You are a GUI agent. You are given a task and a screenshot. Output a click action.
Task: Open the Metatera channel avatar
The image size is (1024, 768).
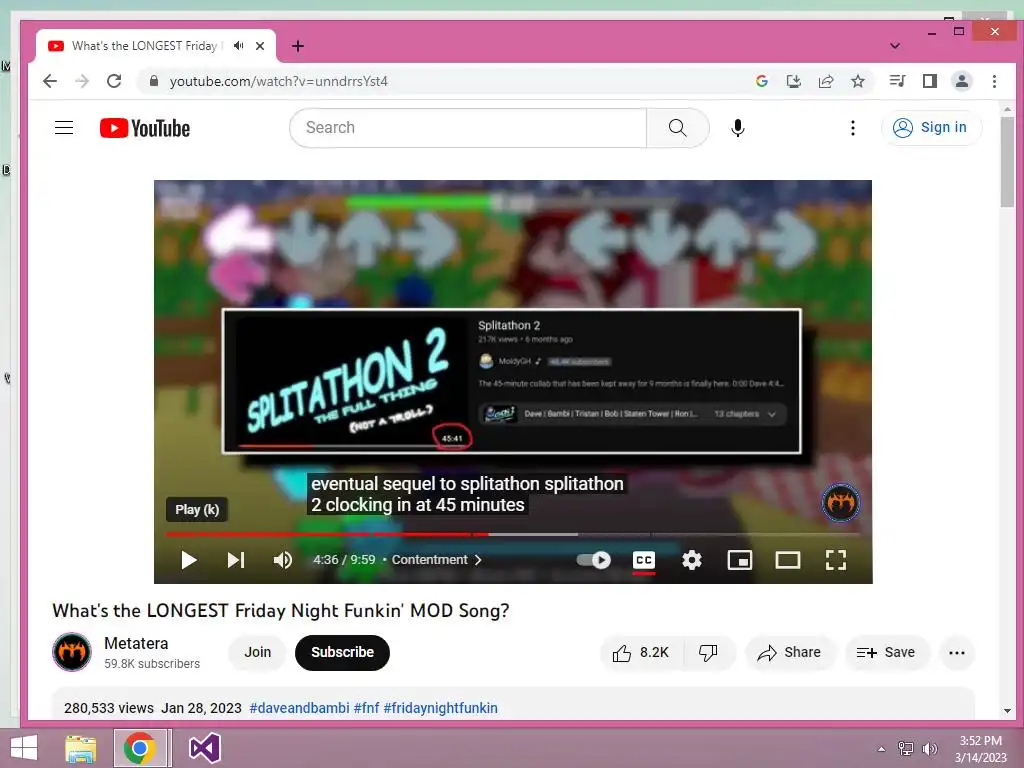(x=72, y=652)
